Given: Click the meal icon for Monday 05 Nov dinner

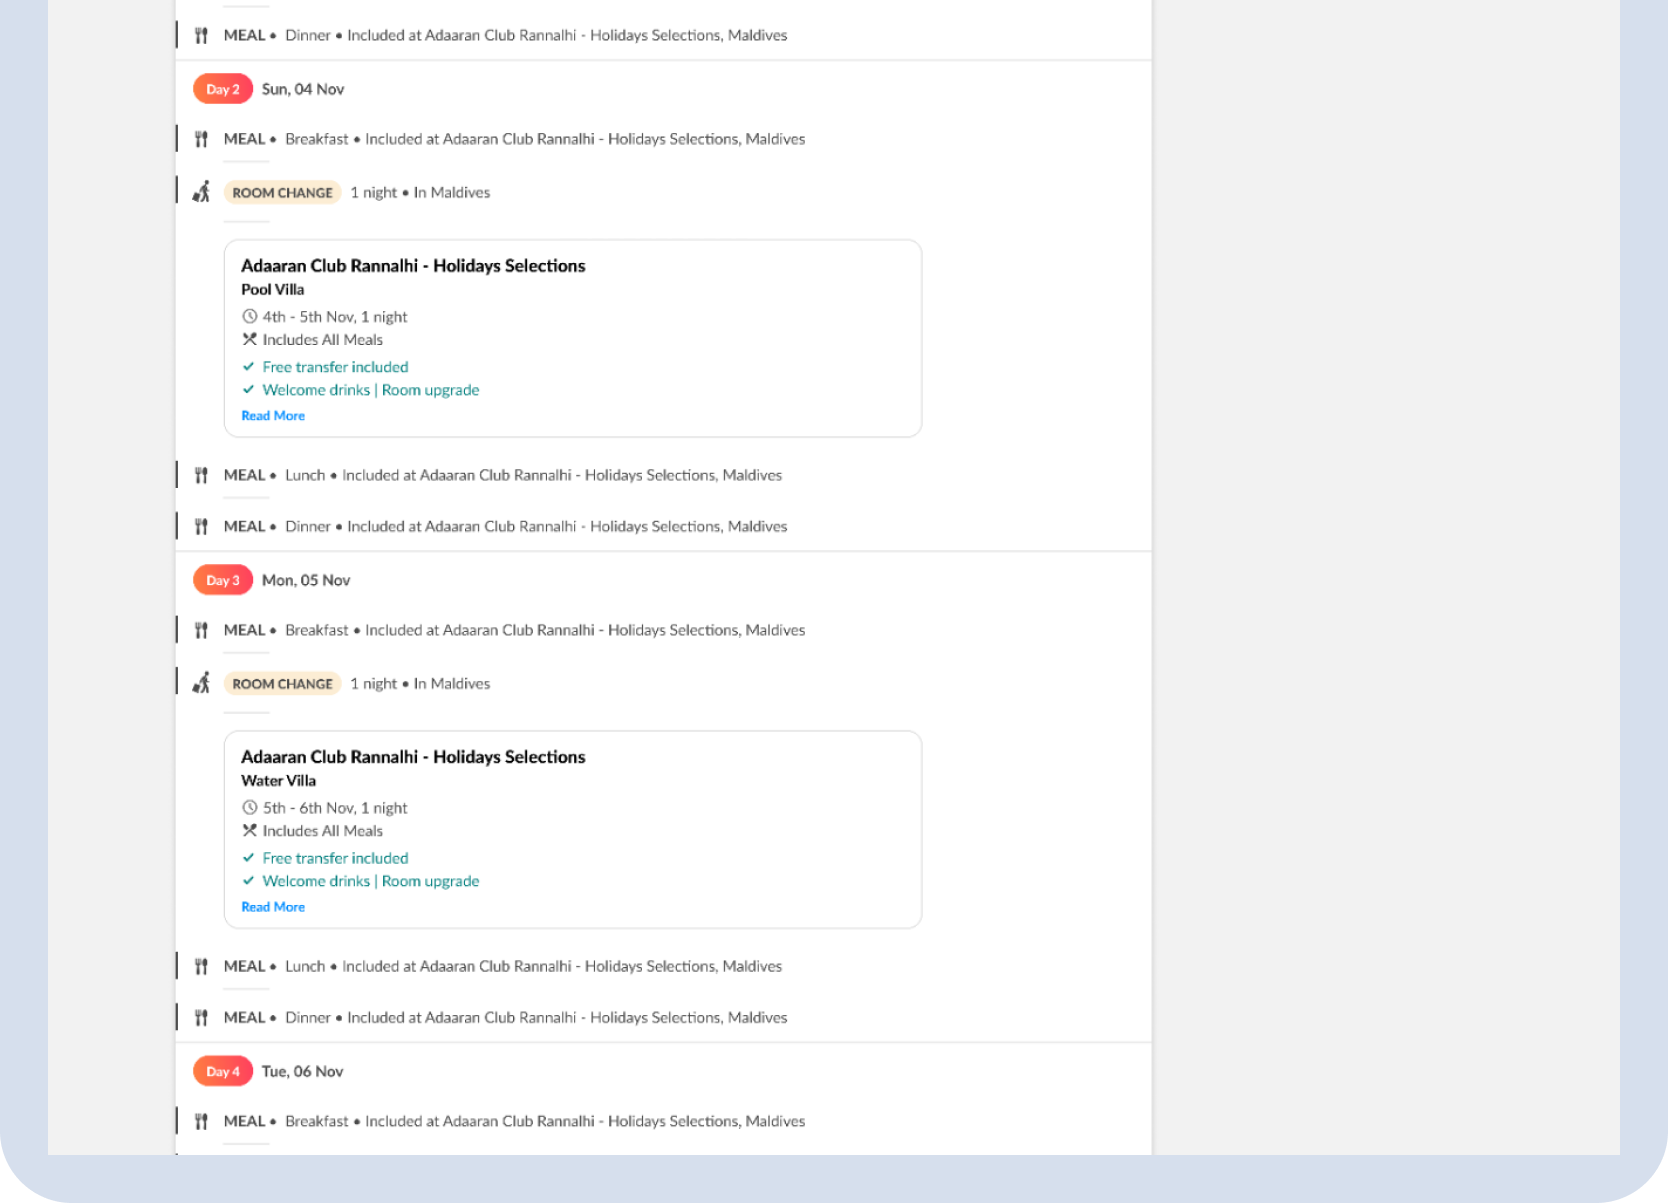Looking at the screenshot, I should pos(201,1017).
